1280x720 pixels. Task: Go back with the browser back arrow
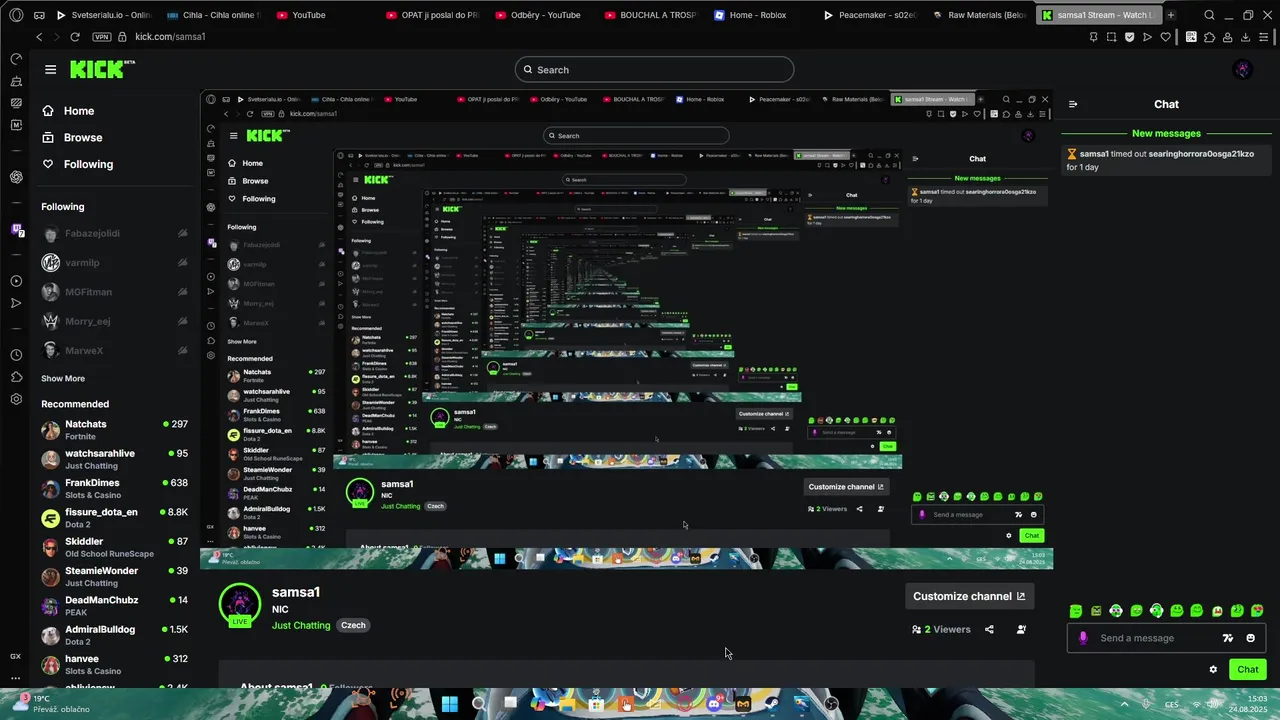(x=39, y=36)
